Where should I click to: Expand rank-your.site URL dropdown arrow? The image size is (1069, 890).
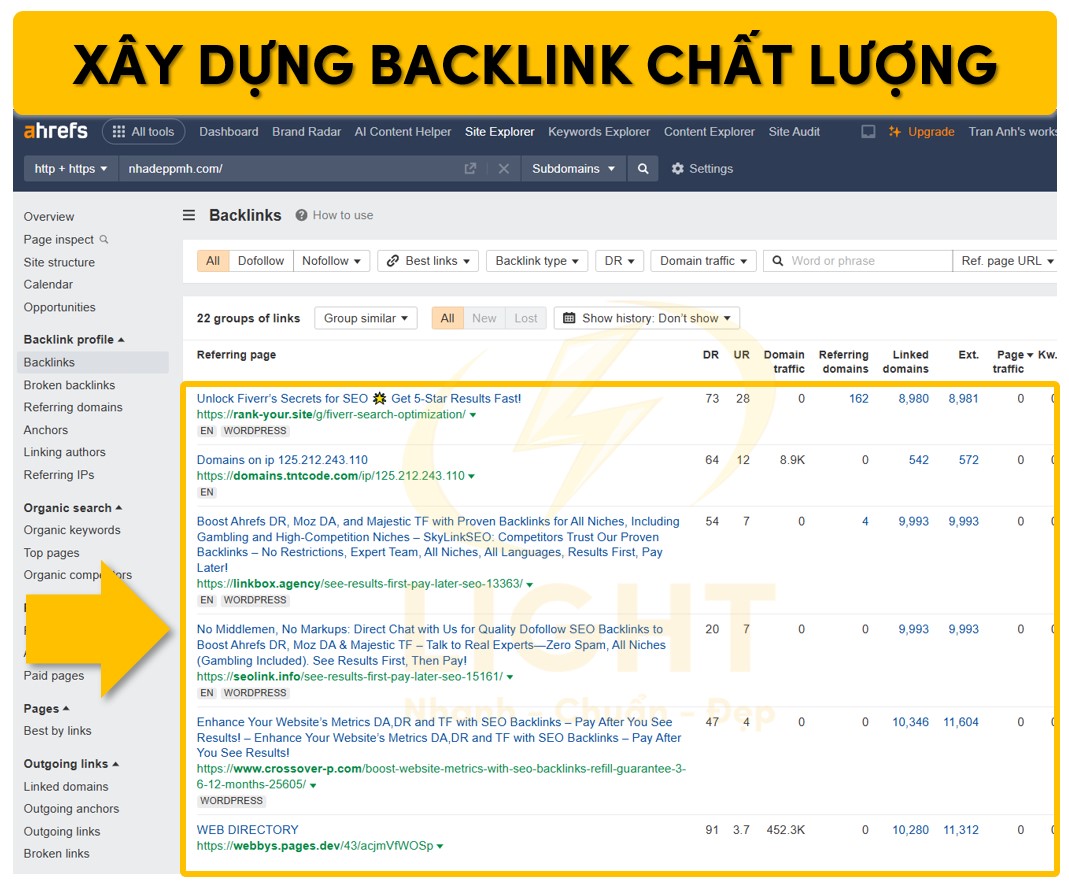473,415
